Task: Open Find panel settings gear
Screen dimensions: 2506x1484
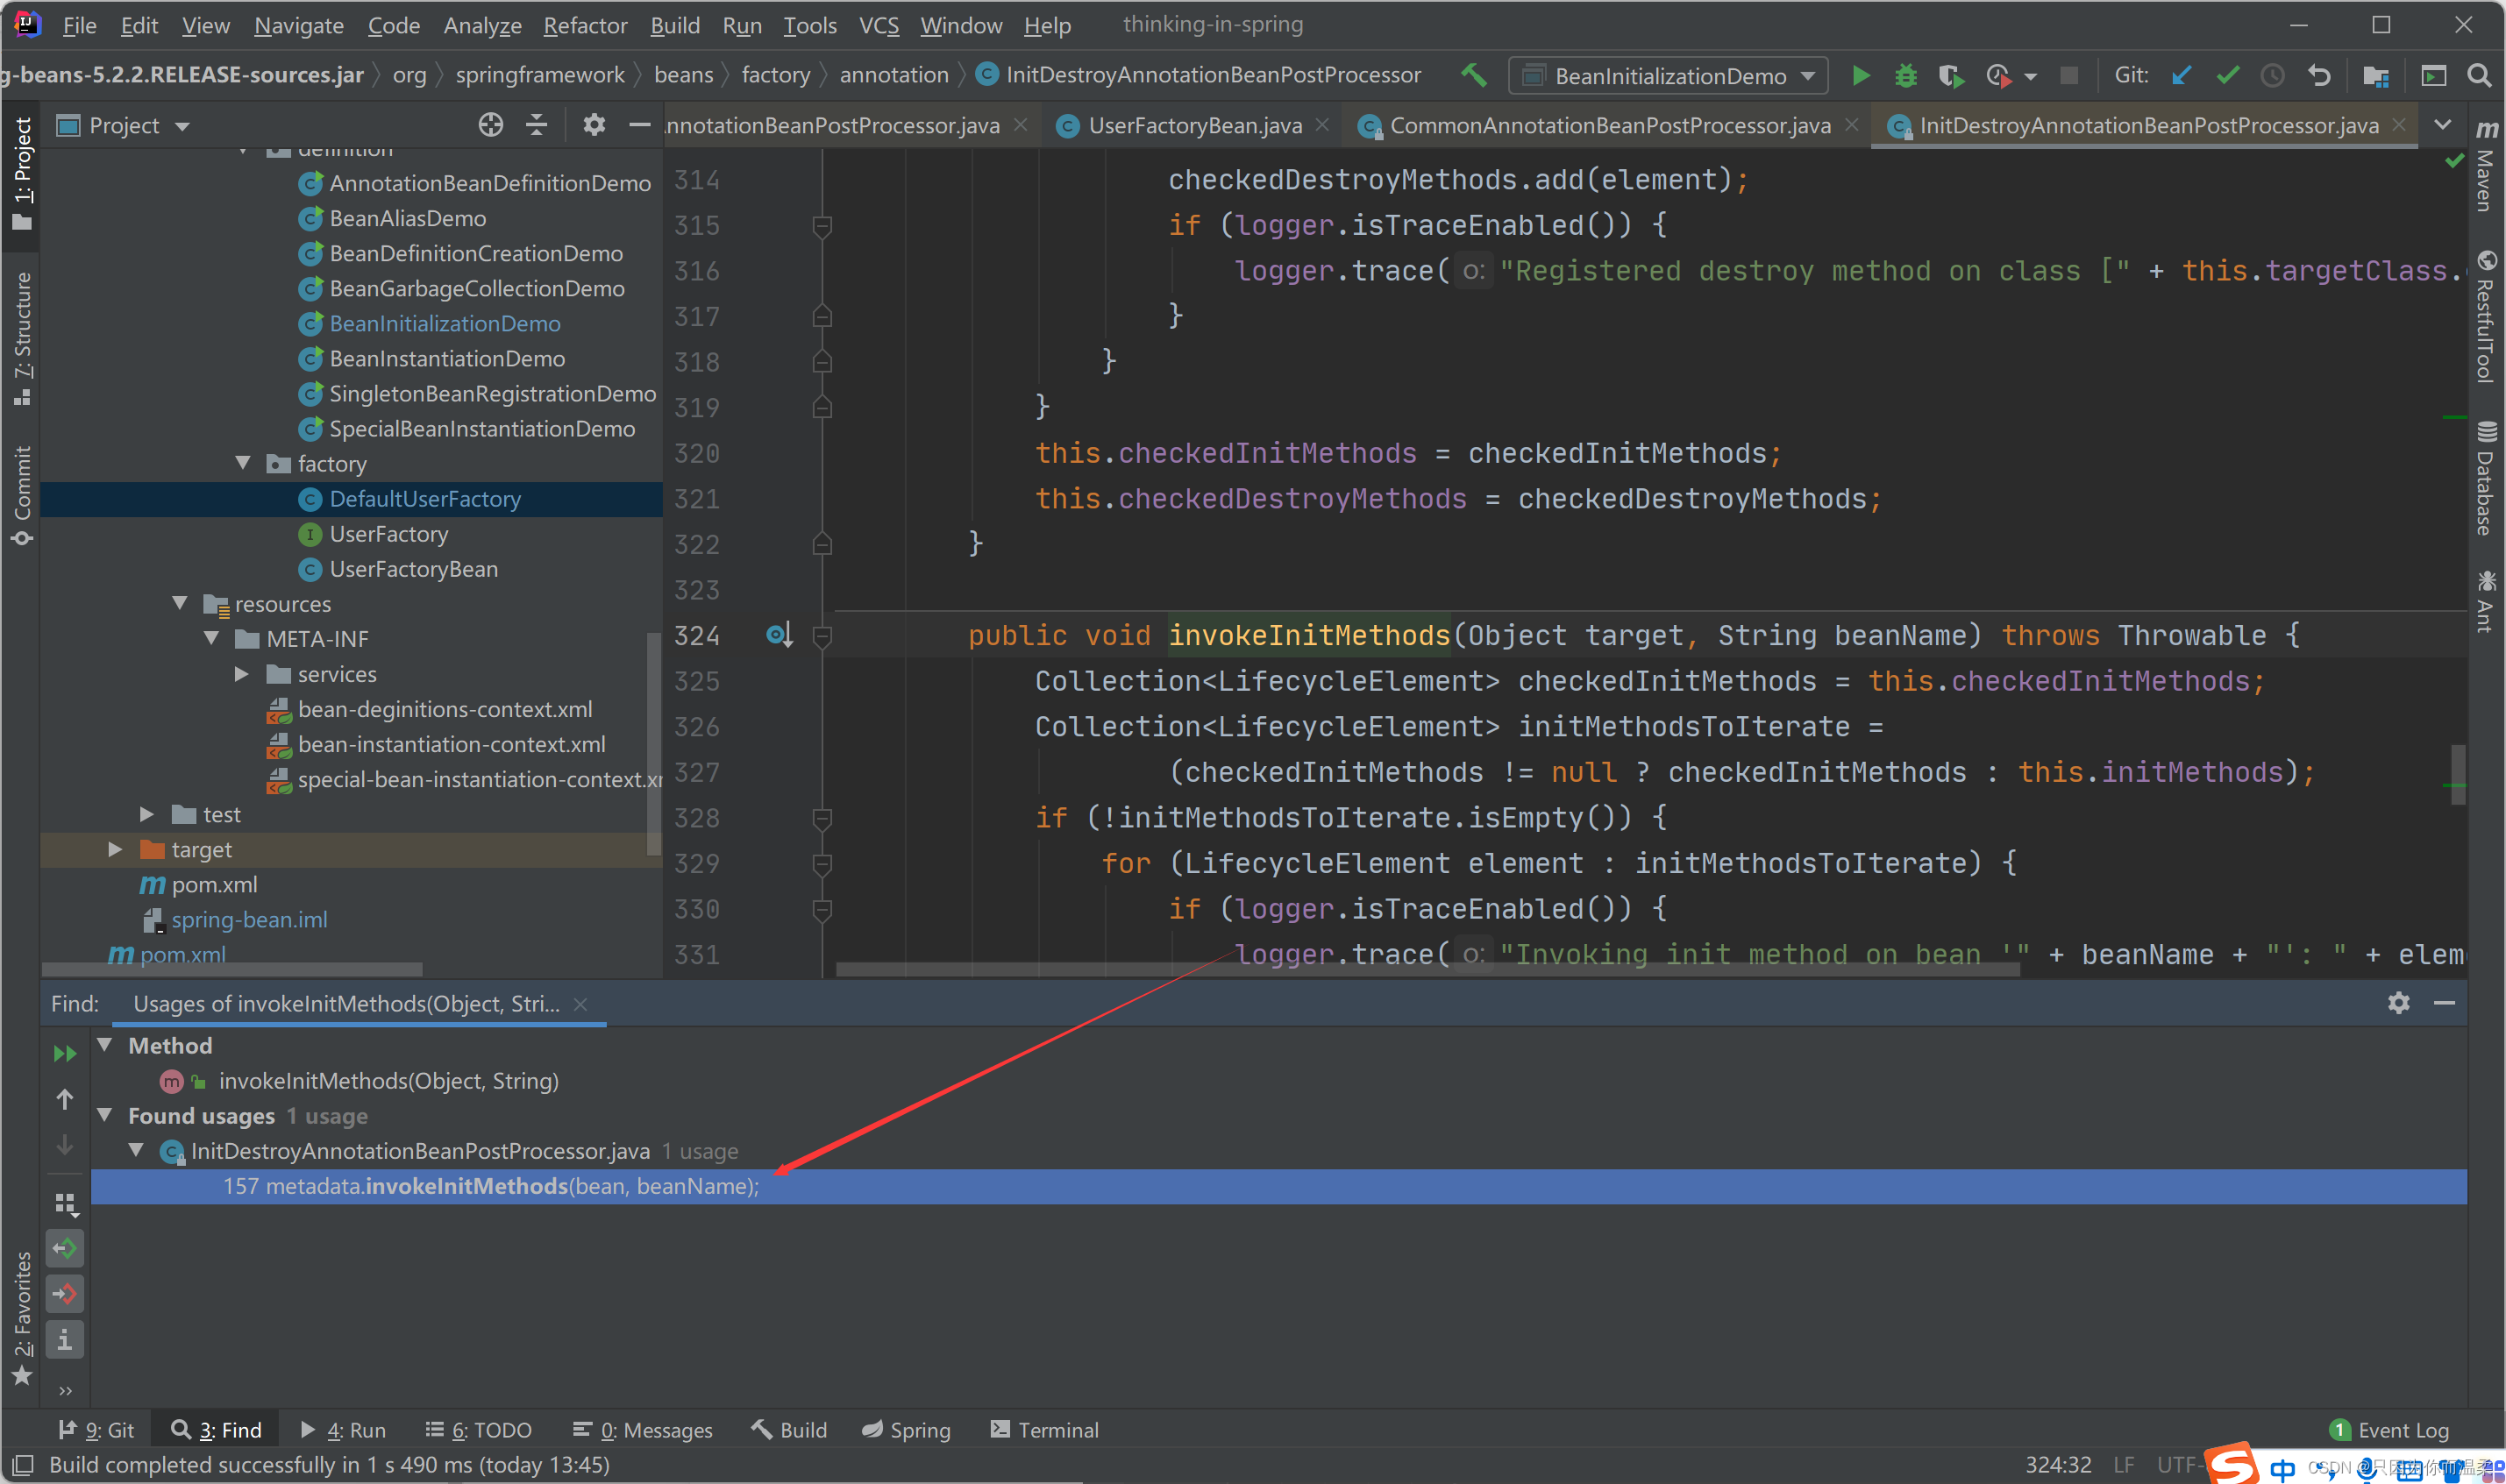Action: [x=2398, y=1003]
